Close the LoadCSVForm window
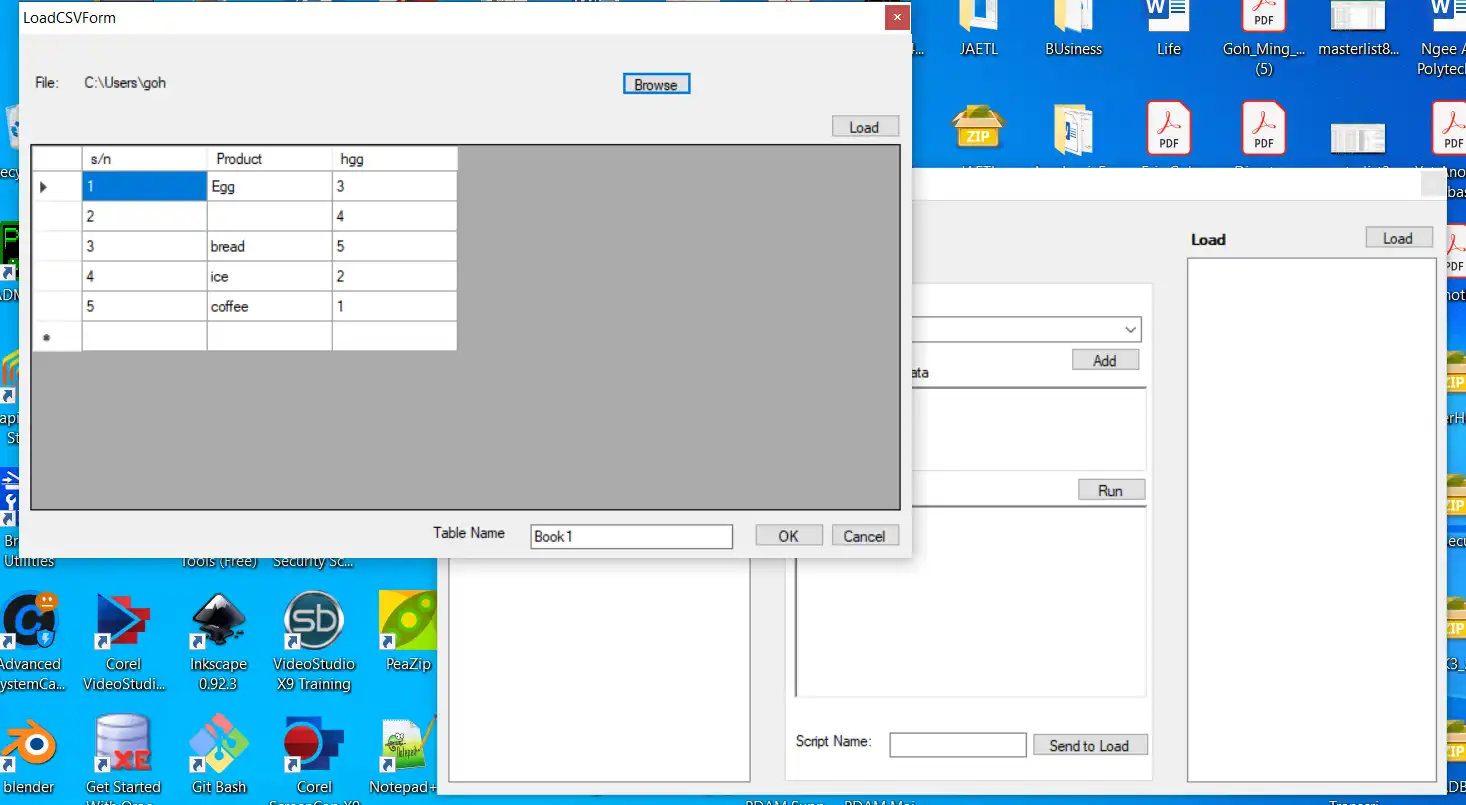The width and height of the screenshot is (1466, 805). click(897, 17)
